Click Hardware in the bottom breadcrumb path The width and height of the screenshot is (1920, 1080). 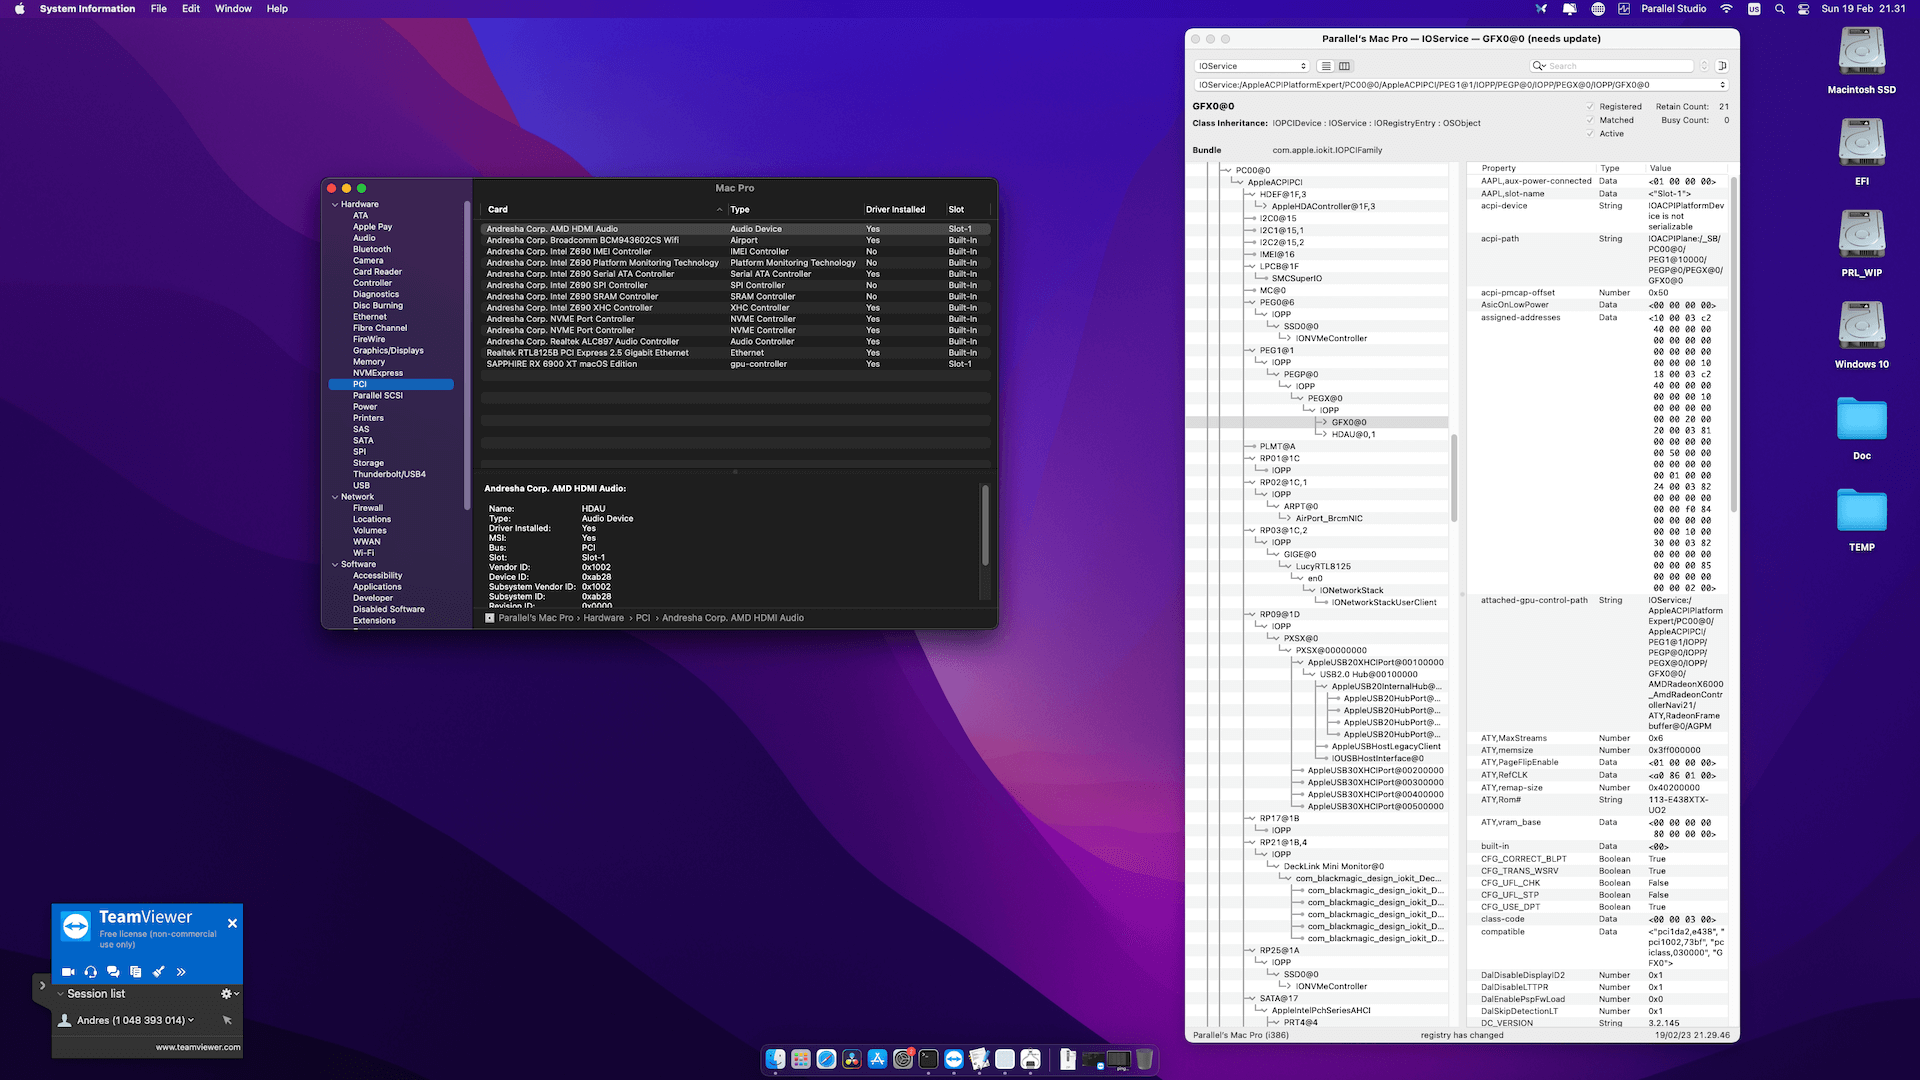pyautogui.click(x=603, y=618)
